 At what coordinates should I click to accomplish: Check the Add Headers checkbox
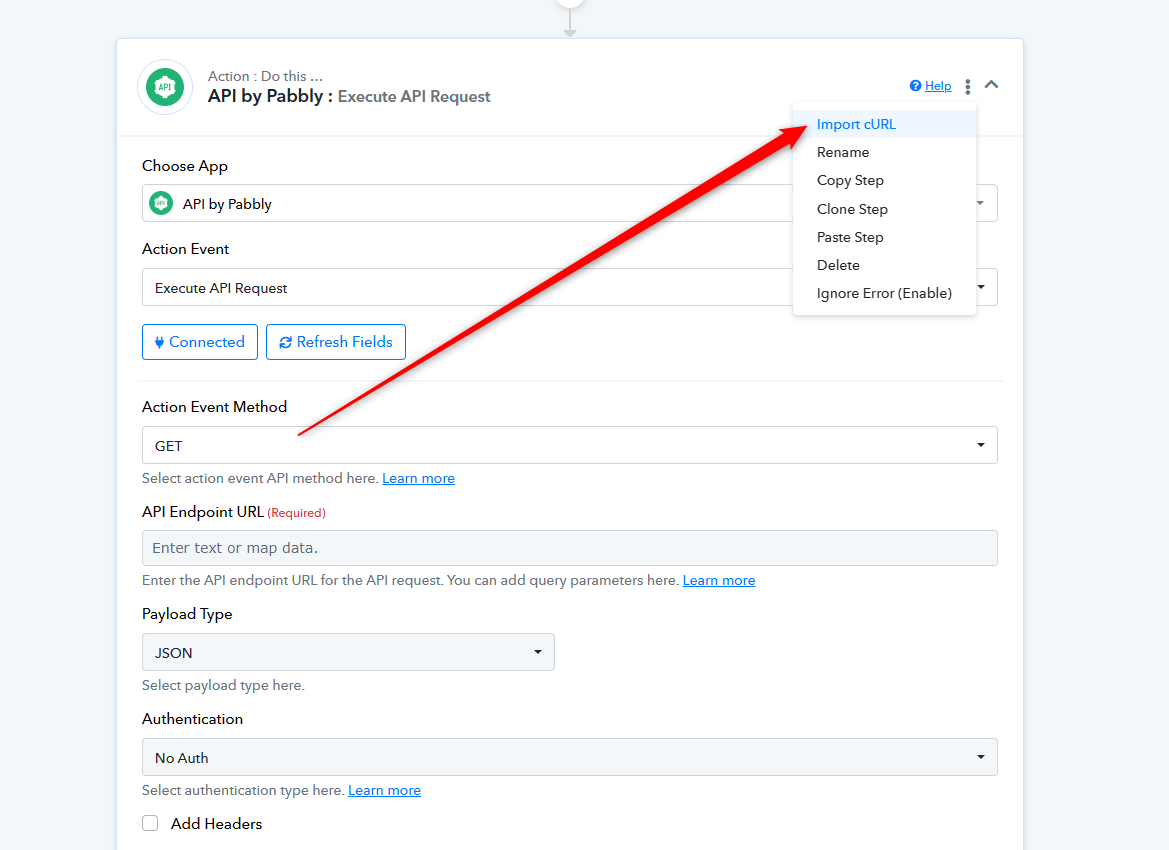[x=151, y=823]
